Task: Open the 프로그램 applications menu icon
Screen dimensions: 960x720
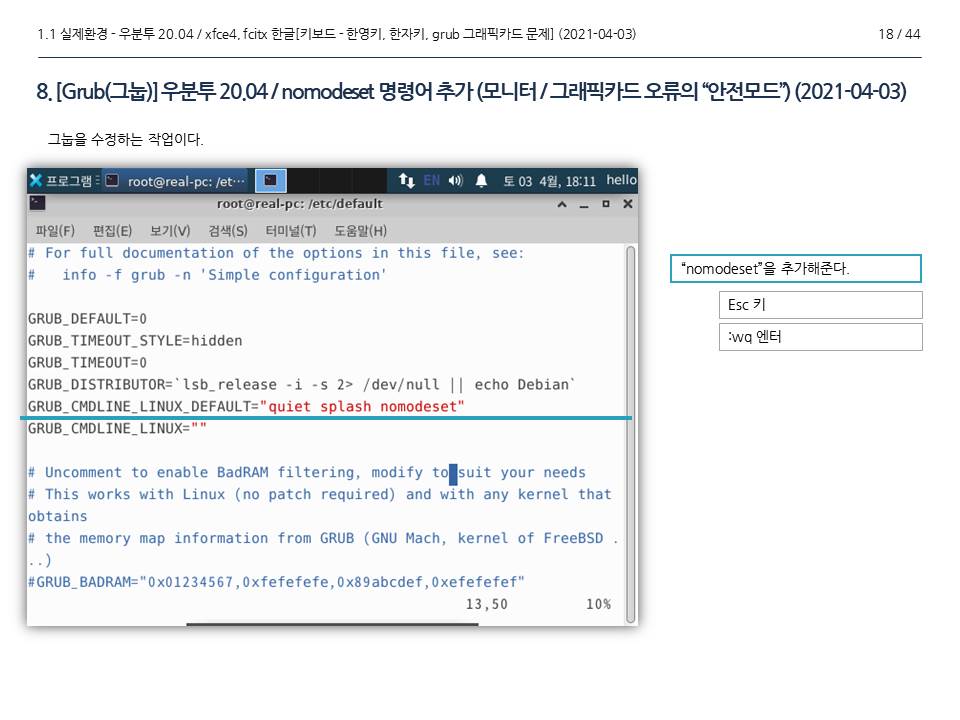Action: tap(36, 180)
